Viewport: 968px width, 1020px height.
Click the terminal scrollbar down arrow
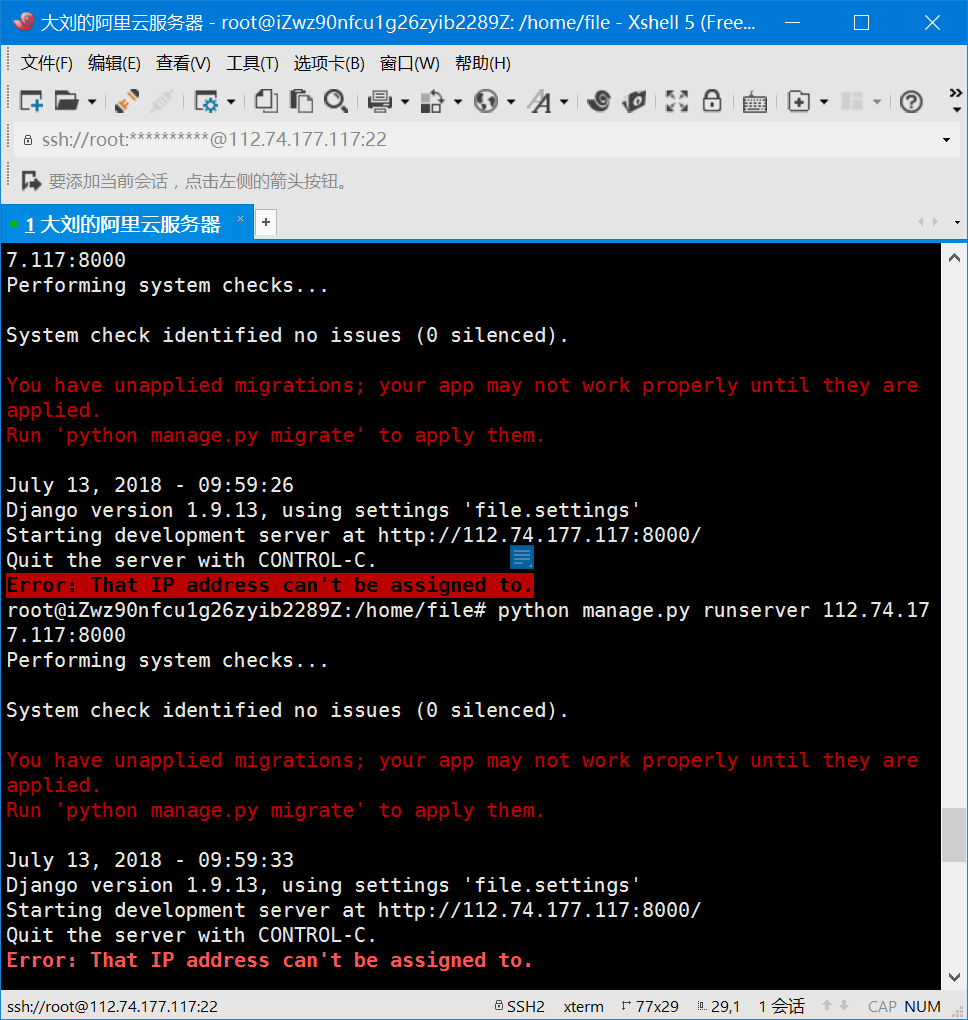click(x=954, y=977)
